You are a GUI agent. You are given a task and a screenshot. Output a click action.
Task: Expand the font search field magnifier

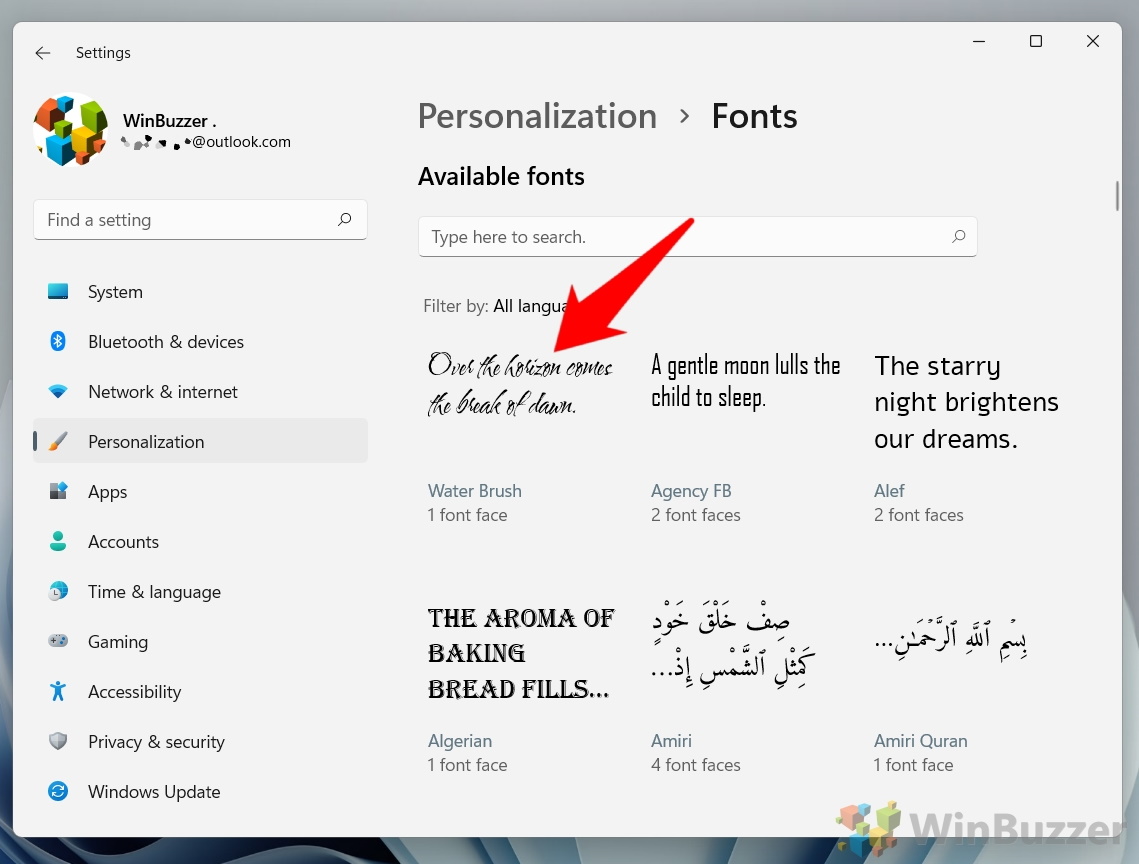point(958,237)
